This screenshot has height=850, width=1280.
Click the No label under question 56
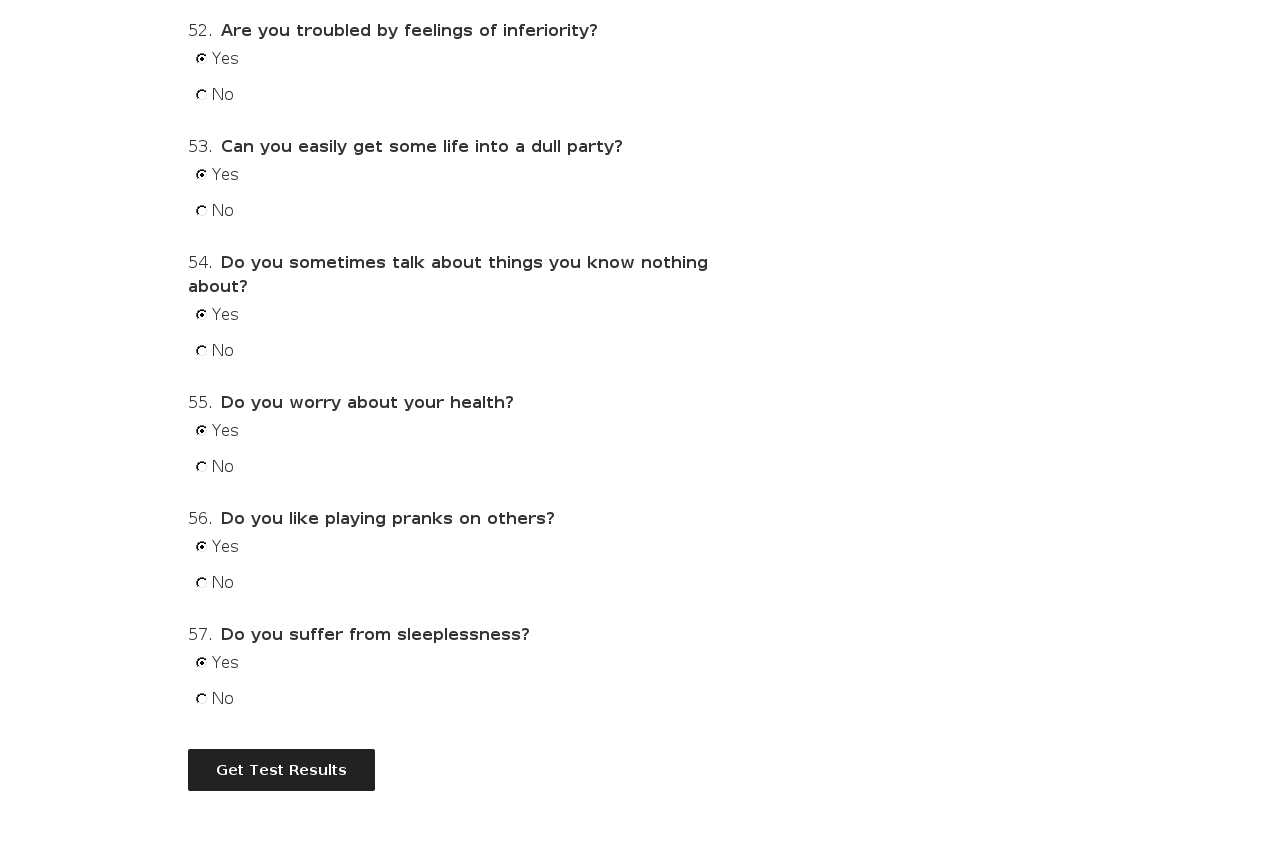coord(223,583)
